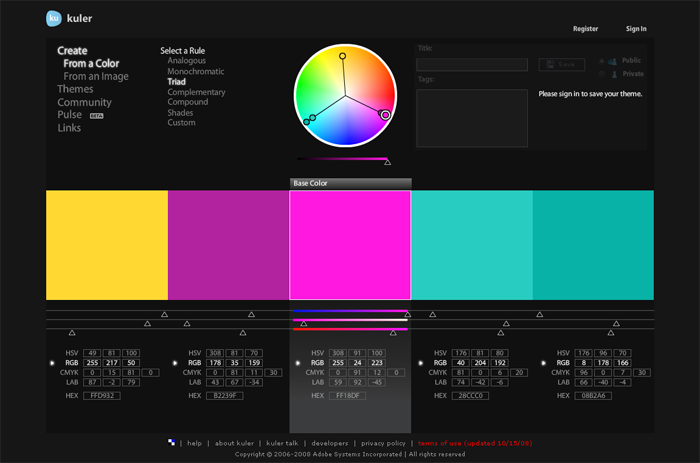Open the privacy policy link
Screen dimensions: 700x463
pyautogui.click(x=383, y=443)
